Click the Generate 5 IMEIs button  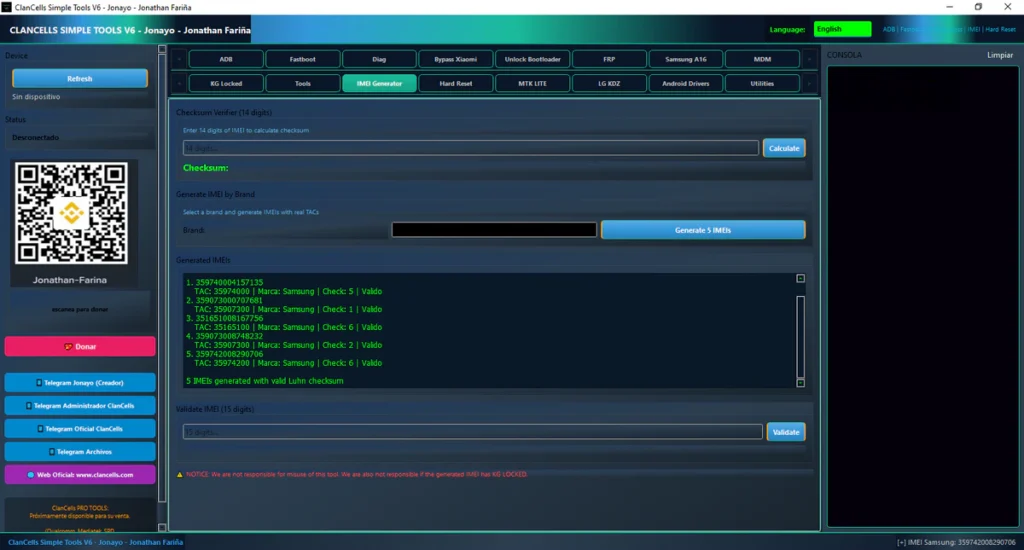tap(703, 230)
